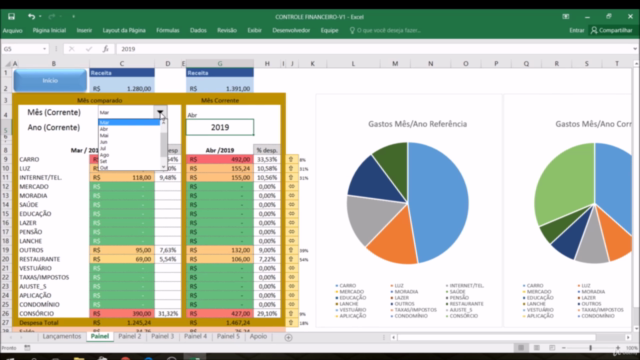The image size is (640, 360).
Task: Zoom out with the minus icon
Action: (564, 348)
